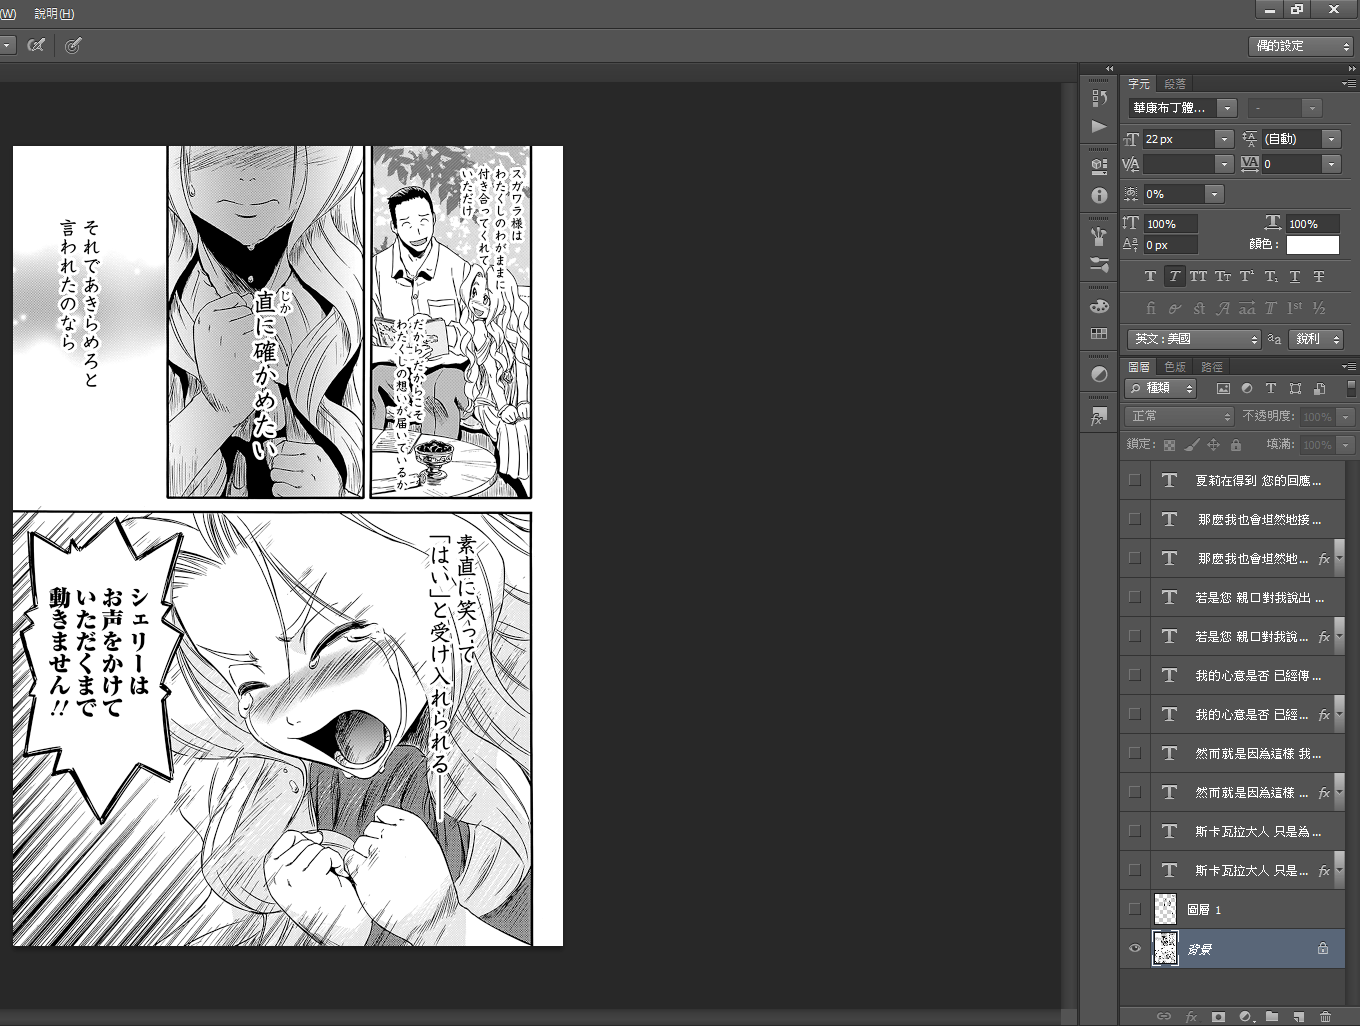This screenshot has height=1026, width=1360.
Task: Open the Styles fx panel icon
Action: pos(1099,417)
